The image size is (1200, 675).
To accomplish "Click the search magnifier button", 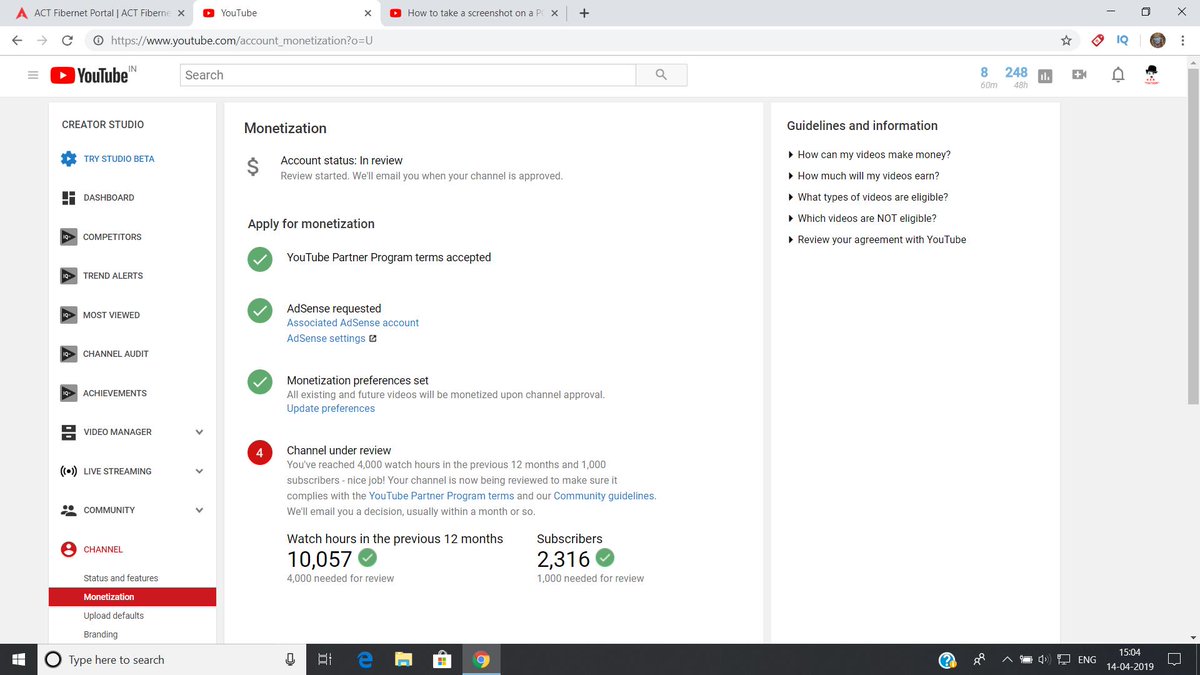I will point(661,75).
